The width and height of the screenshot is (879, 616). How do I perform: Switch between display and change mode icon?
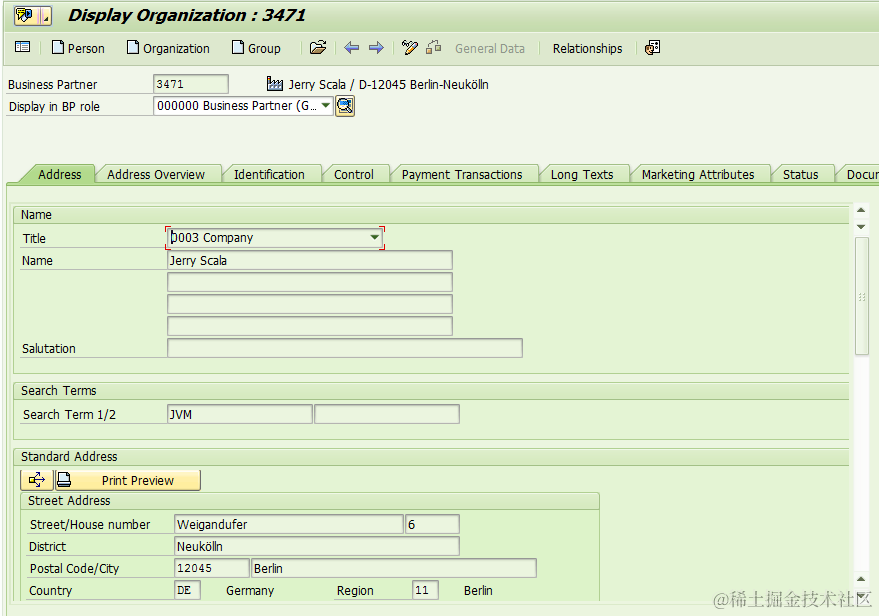tap(410, 48)
